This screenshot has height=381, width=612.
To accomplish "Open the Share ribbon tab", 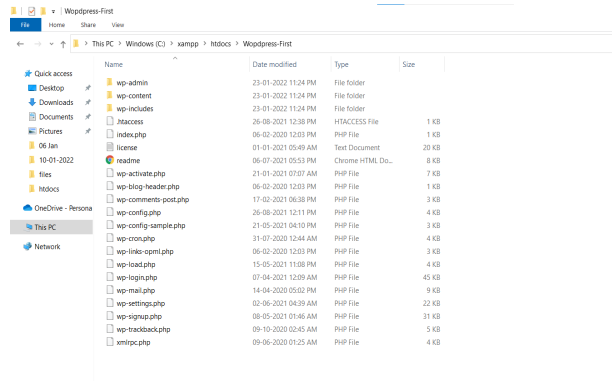I will [x=88, y=25].
